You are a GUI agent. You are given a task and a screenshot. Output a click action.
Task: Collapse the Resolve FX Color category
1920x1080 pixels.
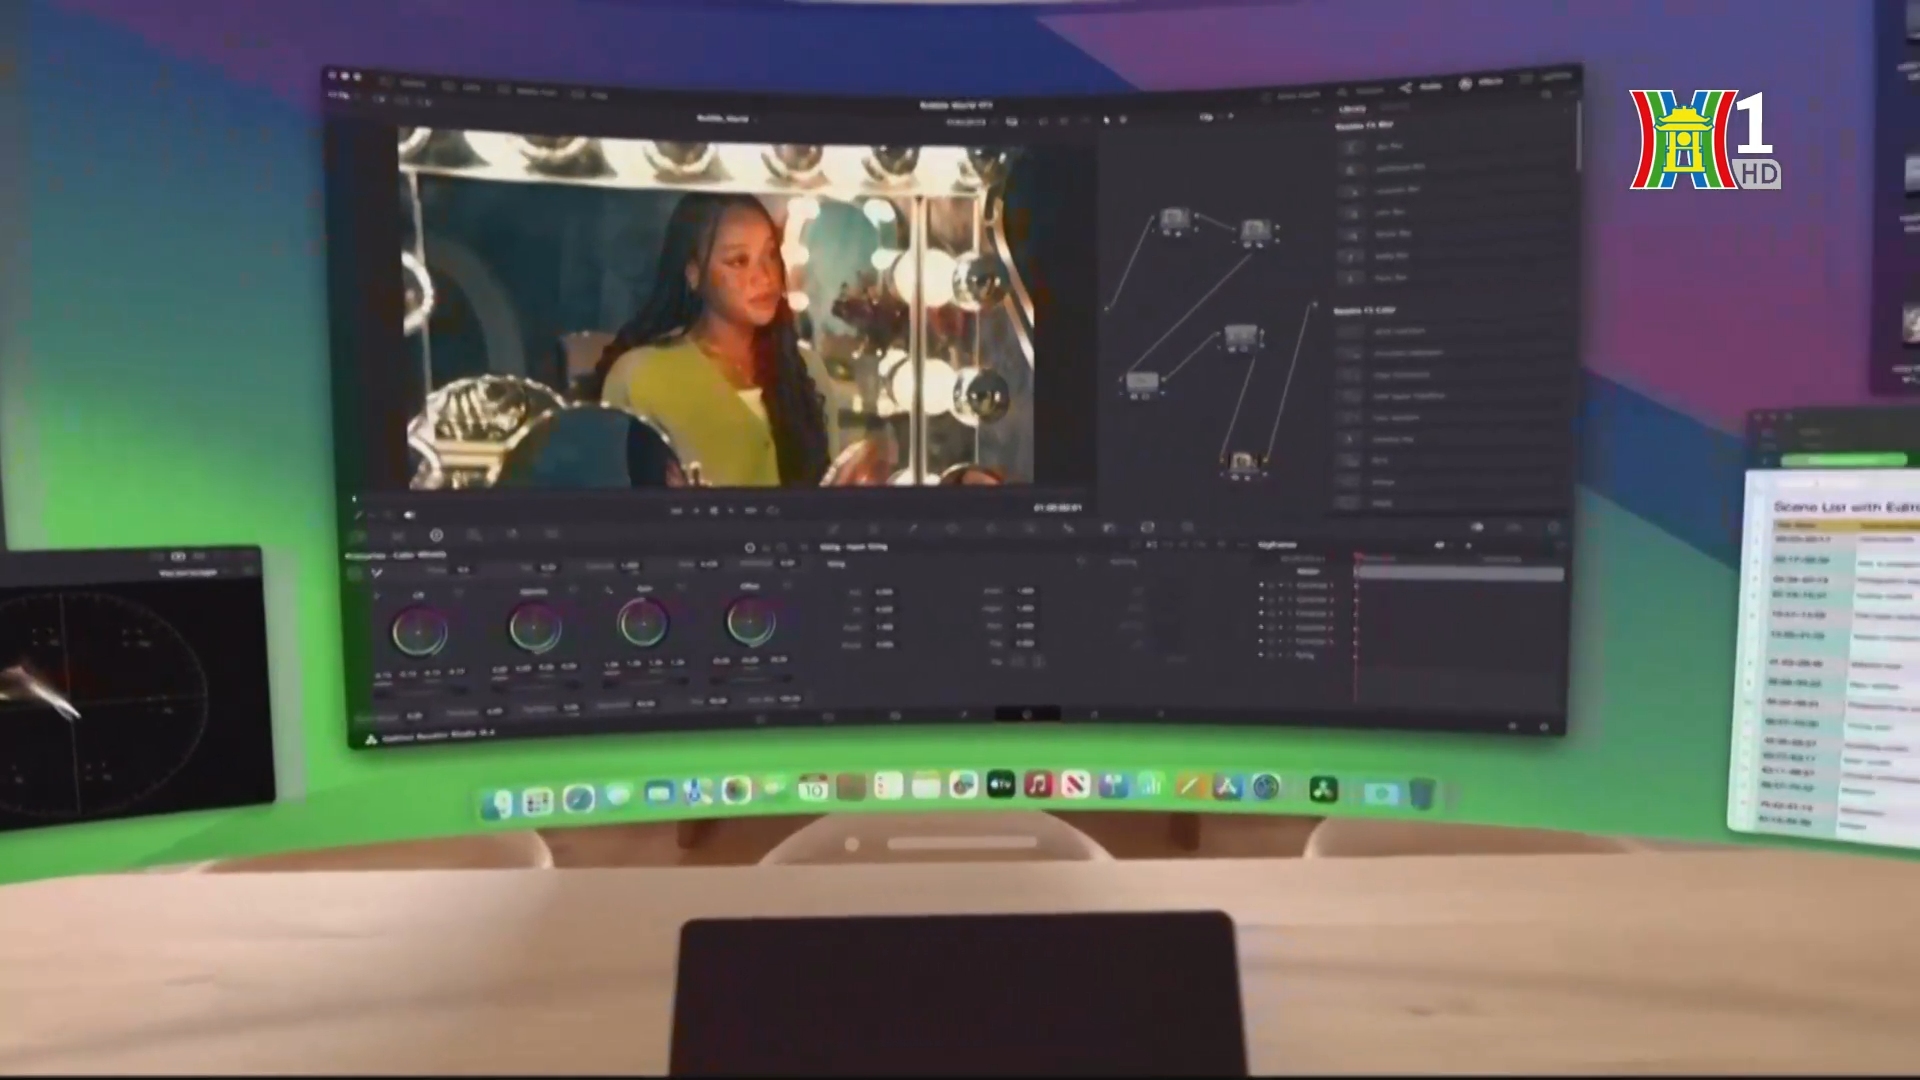(1365, 311)
